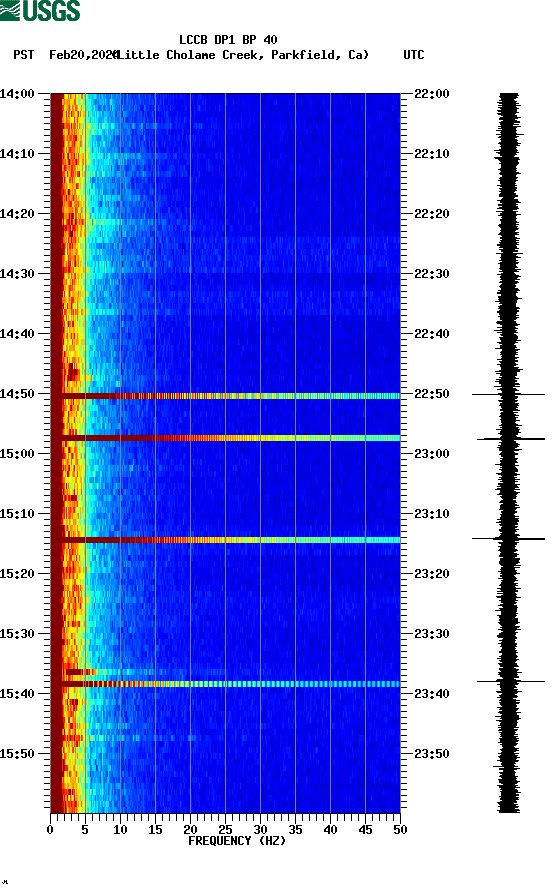Click the 'Feb20,2020' date text
This screenshot has height=893, width=552.
tap(83, 55)
